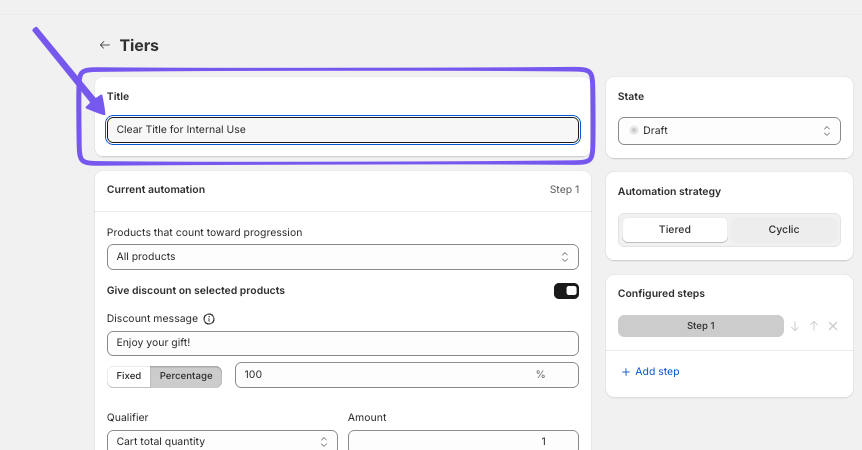Click the Products that count toward progression label
This screenshot has height=450, width=862.
[x=205, y=232]
